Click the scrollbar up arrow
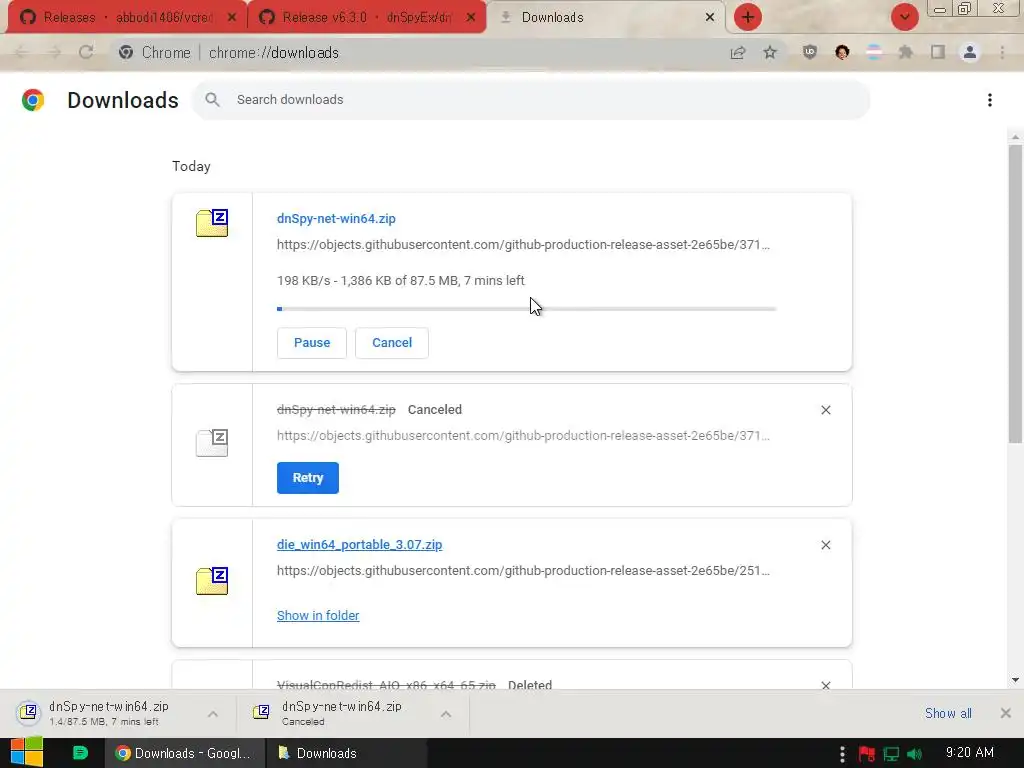 1015,136
